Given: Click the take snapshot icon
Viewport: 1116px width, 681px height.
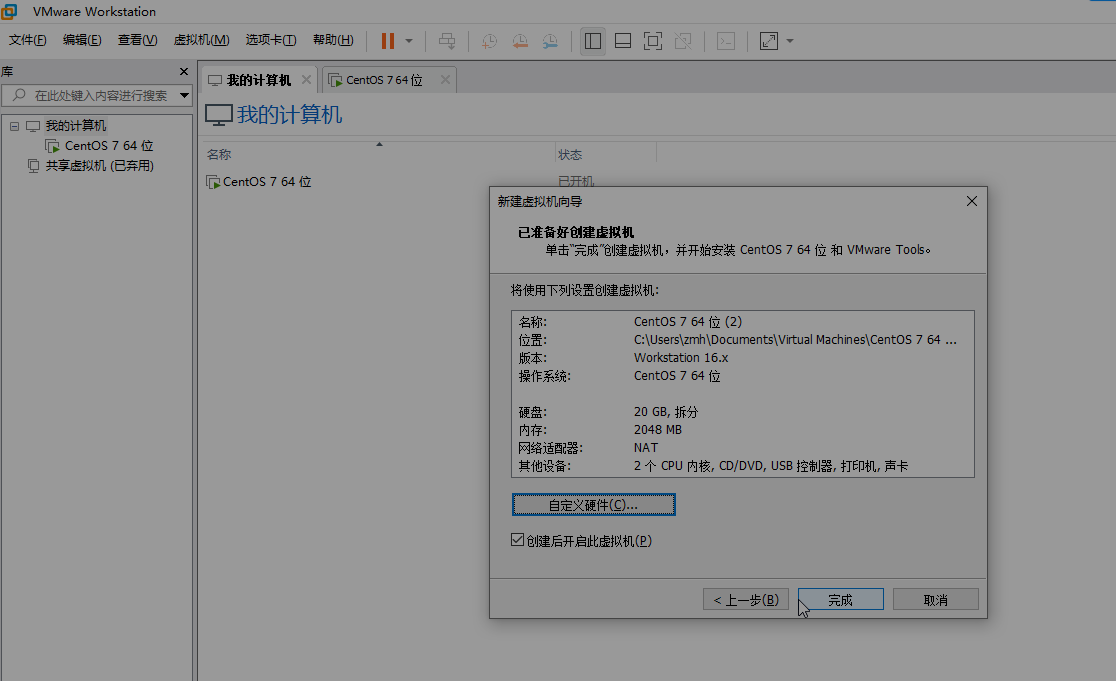Looking at the screenshot, I should [489, 41].
